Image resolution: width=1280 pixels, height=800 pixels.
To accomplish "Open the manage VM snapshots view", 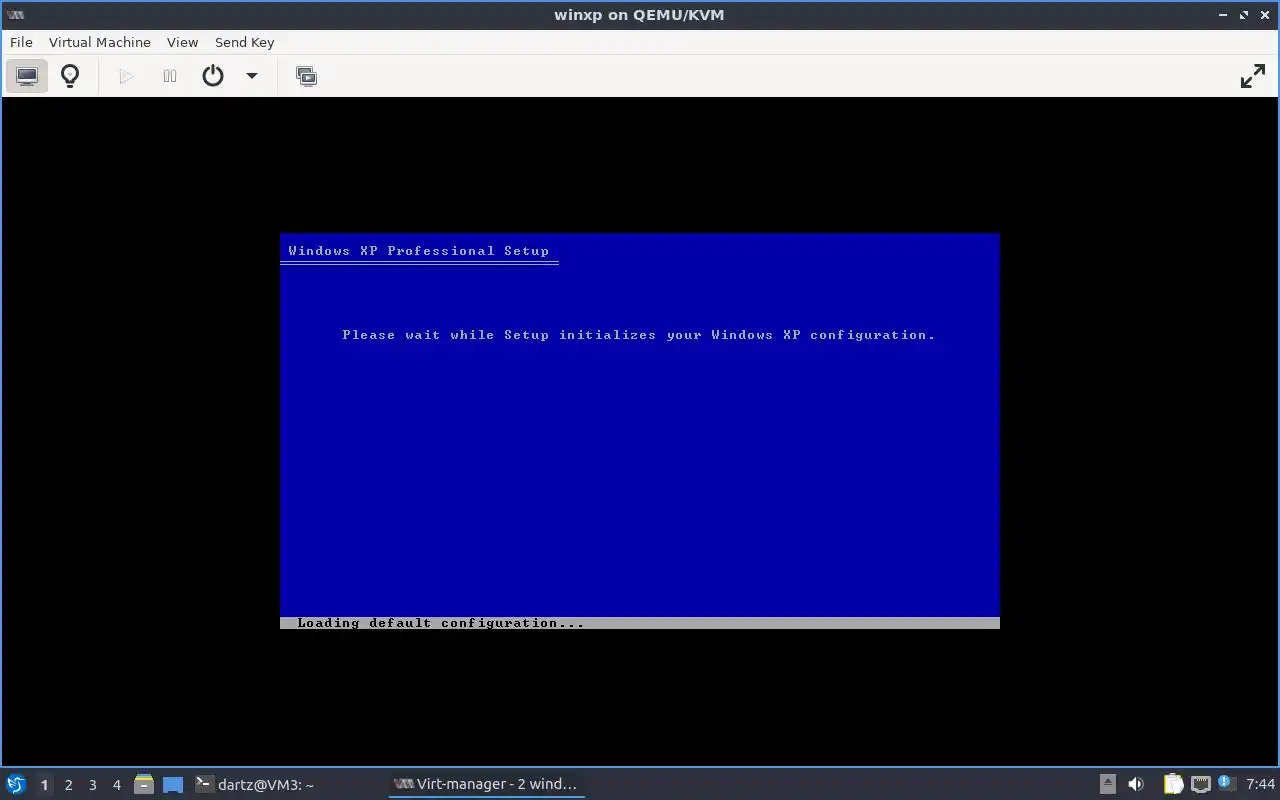I will (x=307, y=76).
